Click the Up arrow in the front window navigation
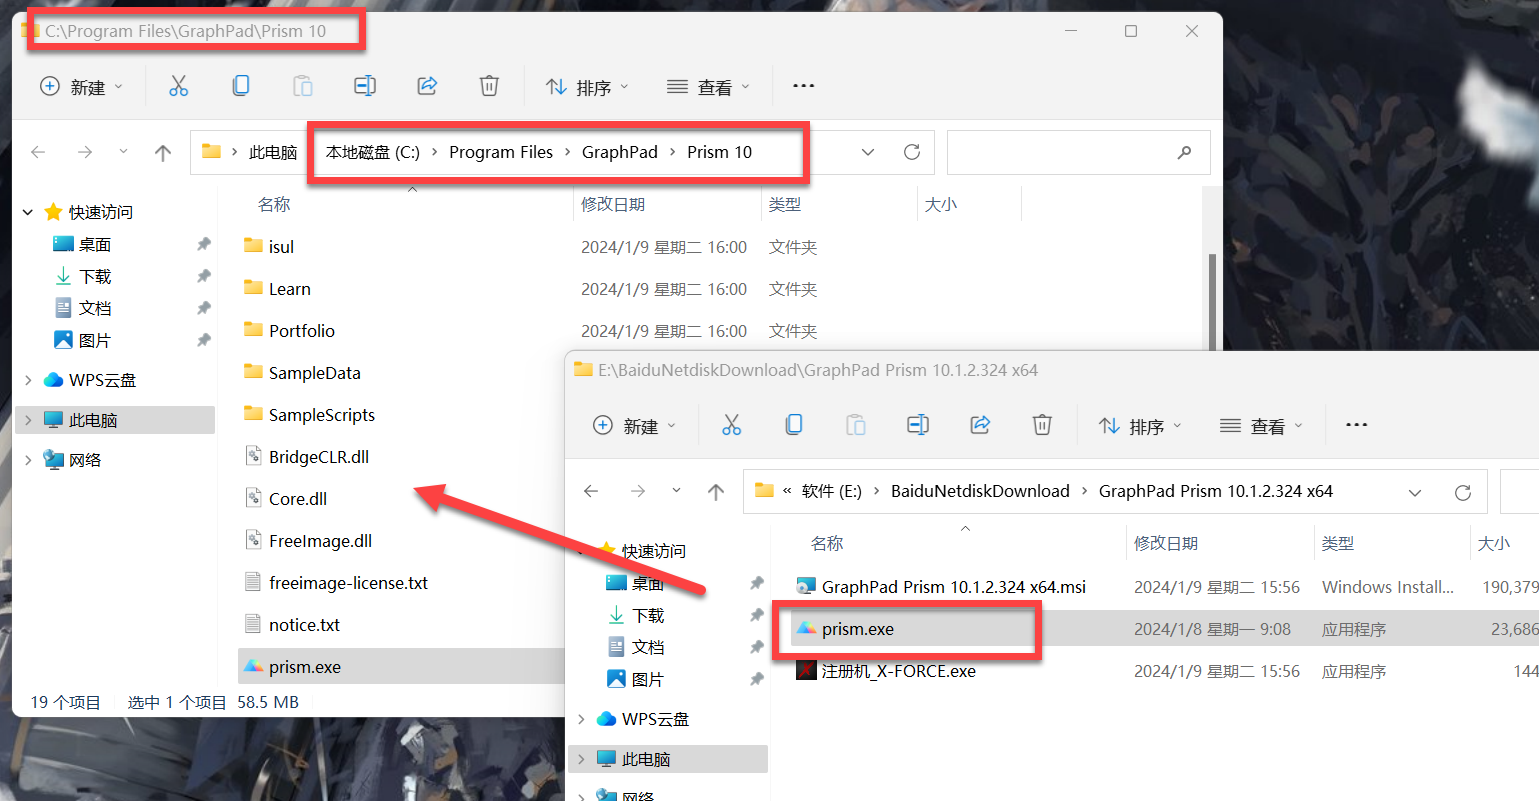This screenshot has width=1539, height=801. click(716, 491)
